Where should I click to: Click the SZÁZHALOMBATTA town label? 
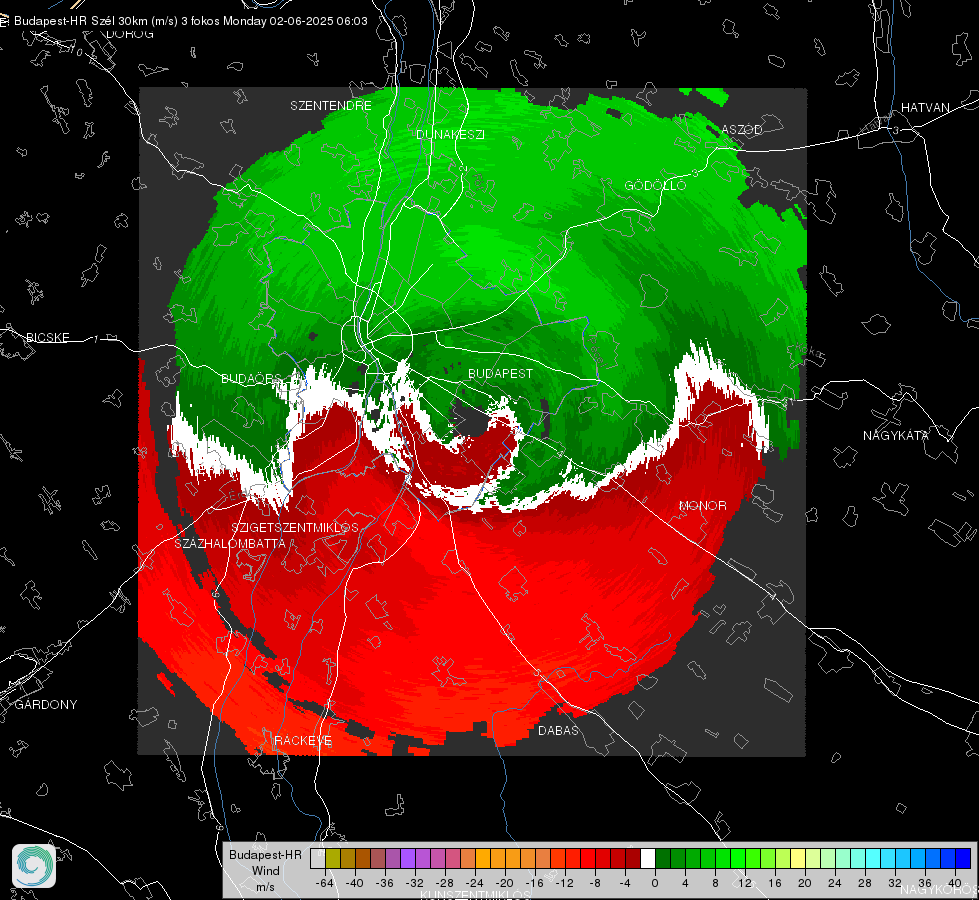pos(230,543)
